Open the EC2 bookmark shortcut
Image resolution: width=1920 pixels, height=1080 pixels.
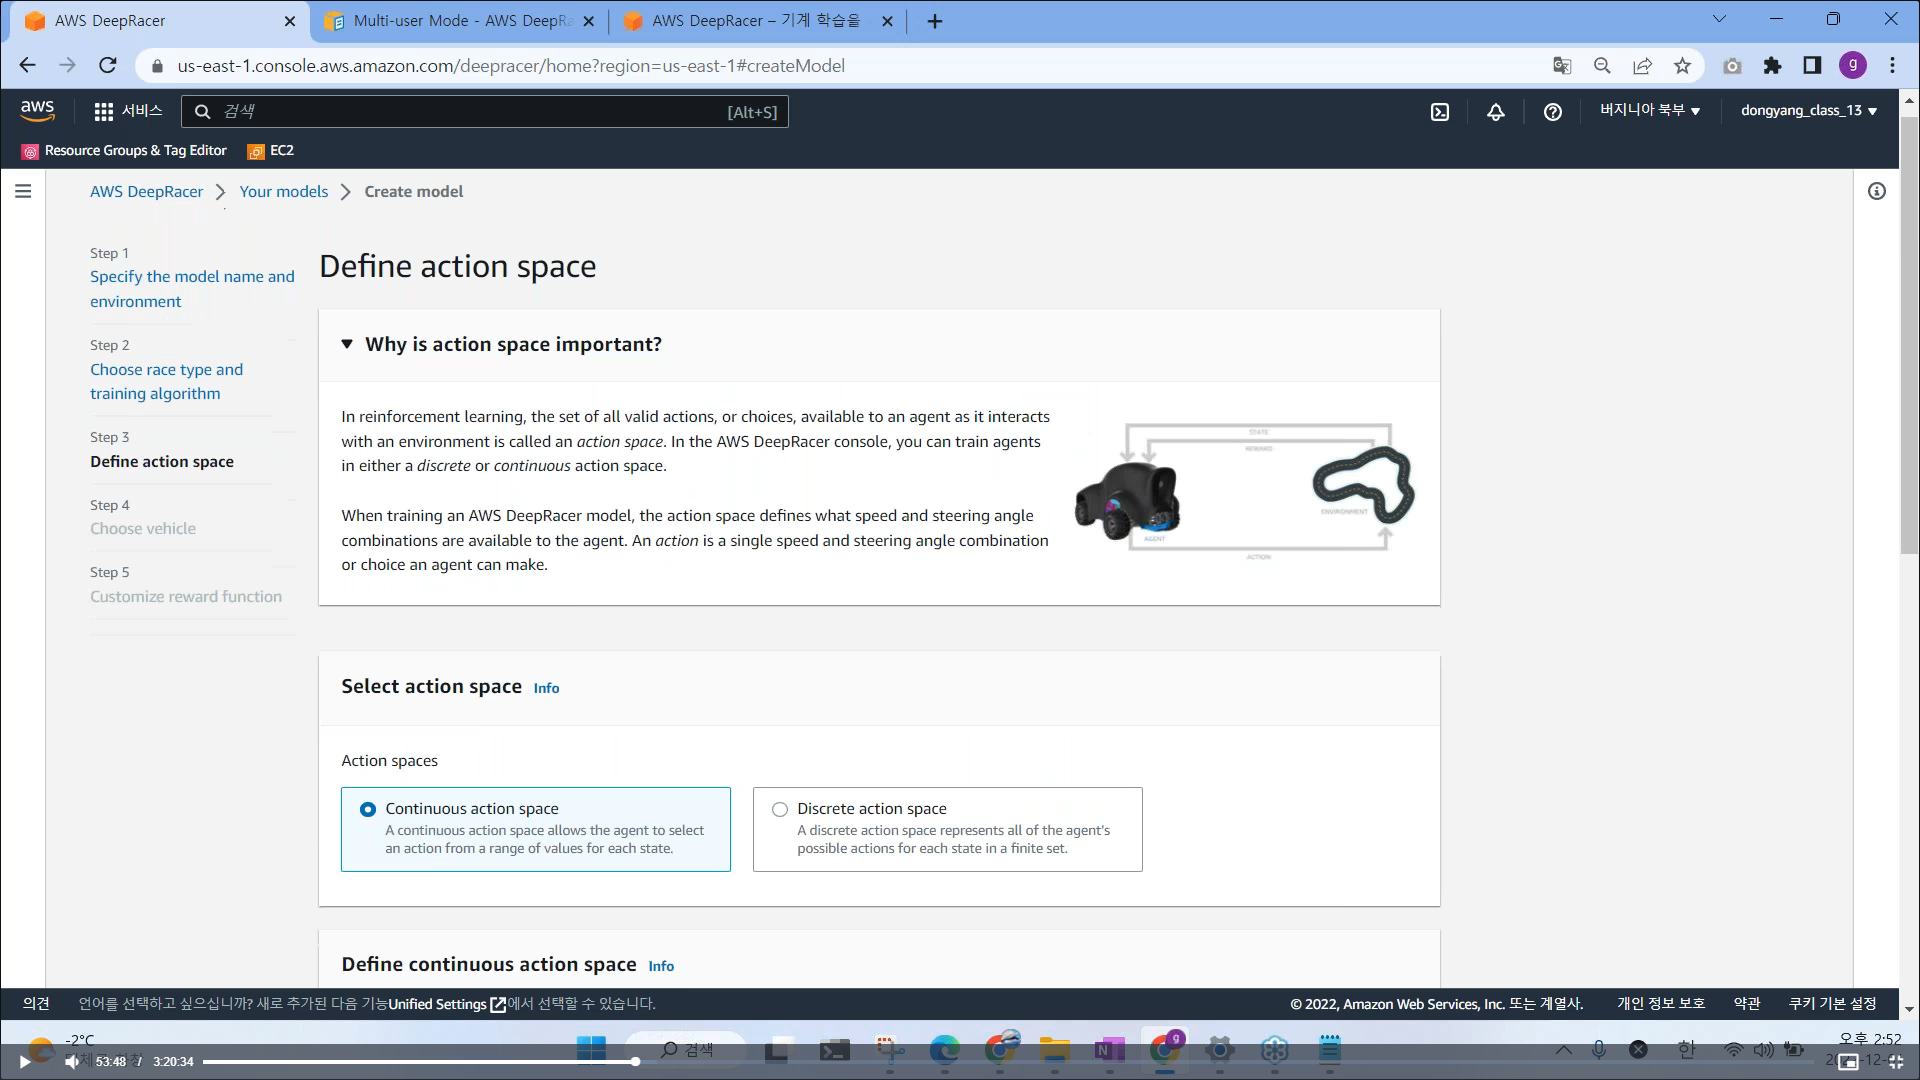coord(271,151)
